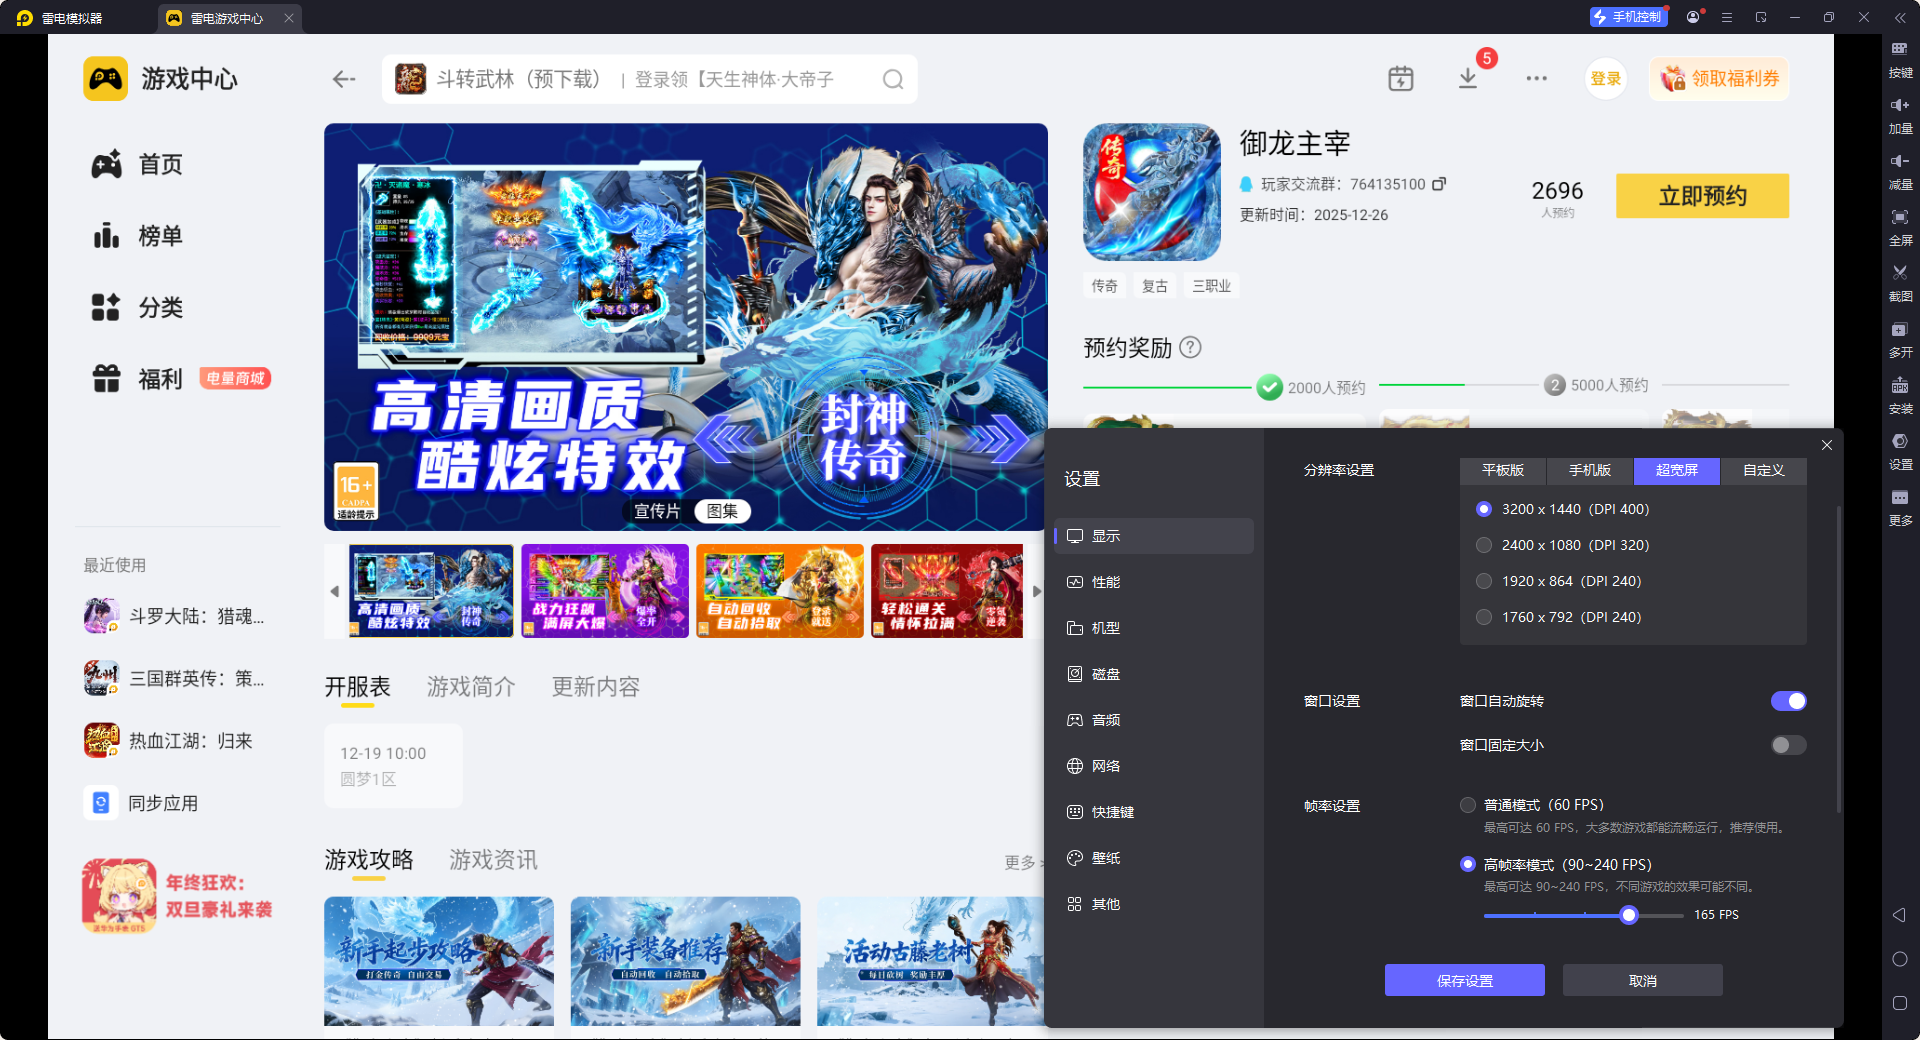Choose 高帧率模式 (90~240 FPS)
Image resolution: width=1920 pixels, height=1040 pixels.
1468,864
